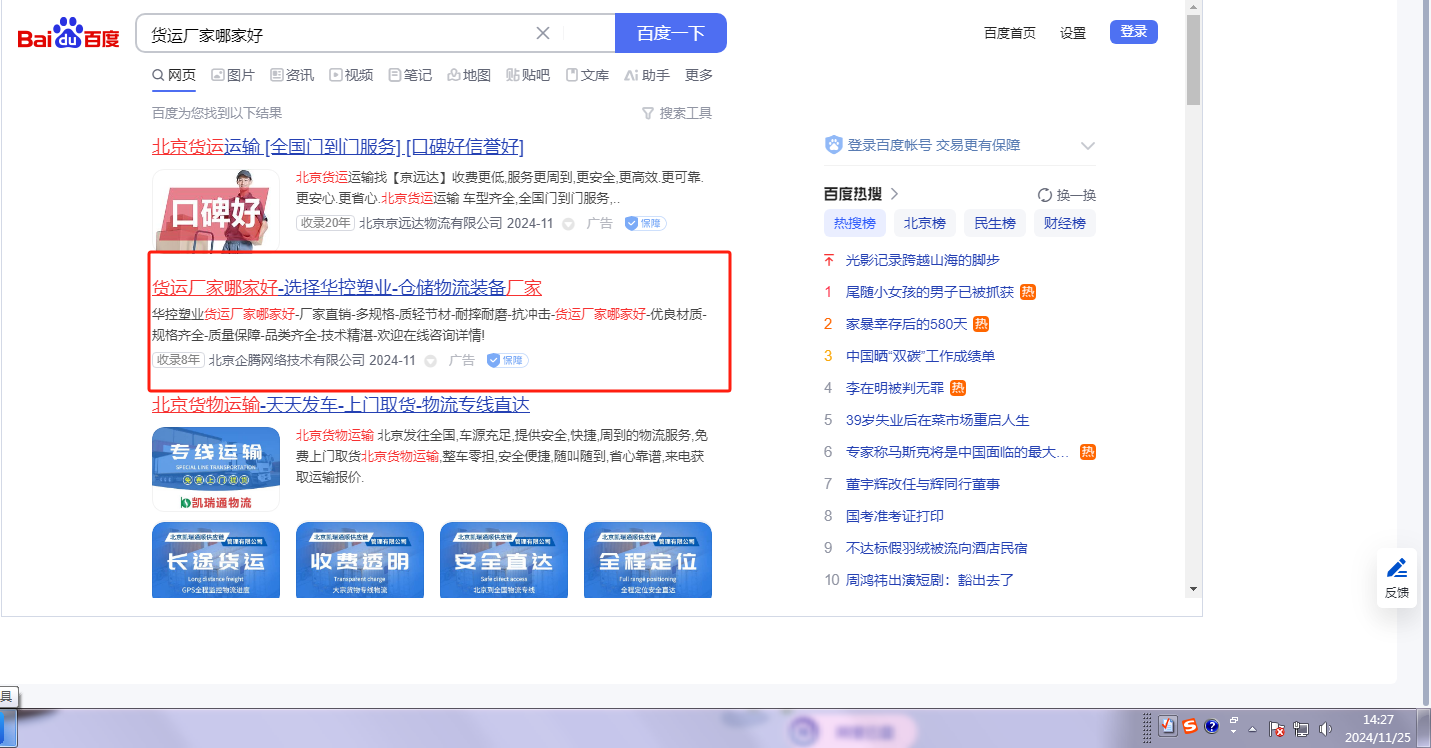Click the Sogou input method tray icon
The image size is (1431, 748).
pos(1190,726)
